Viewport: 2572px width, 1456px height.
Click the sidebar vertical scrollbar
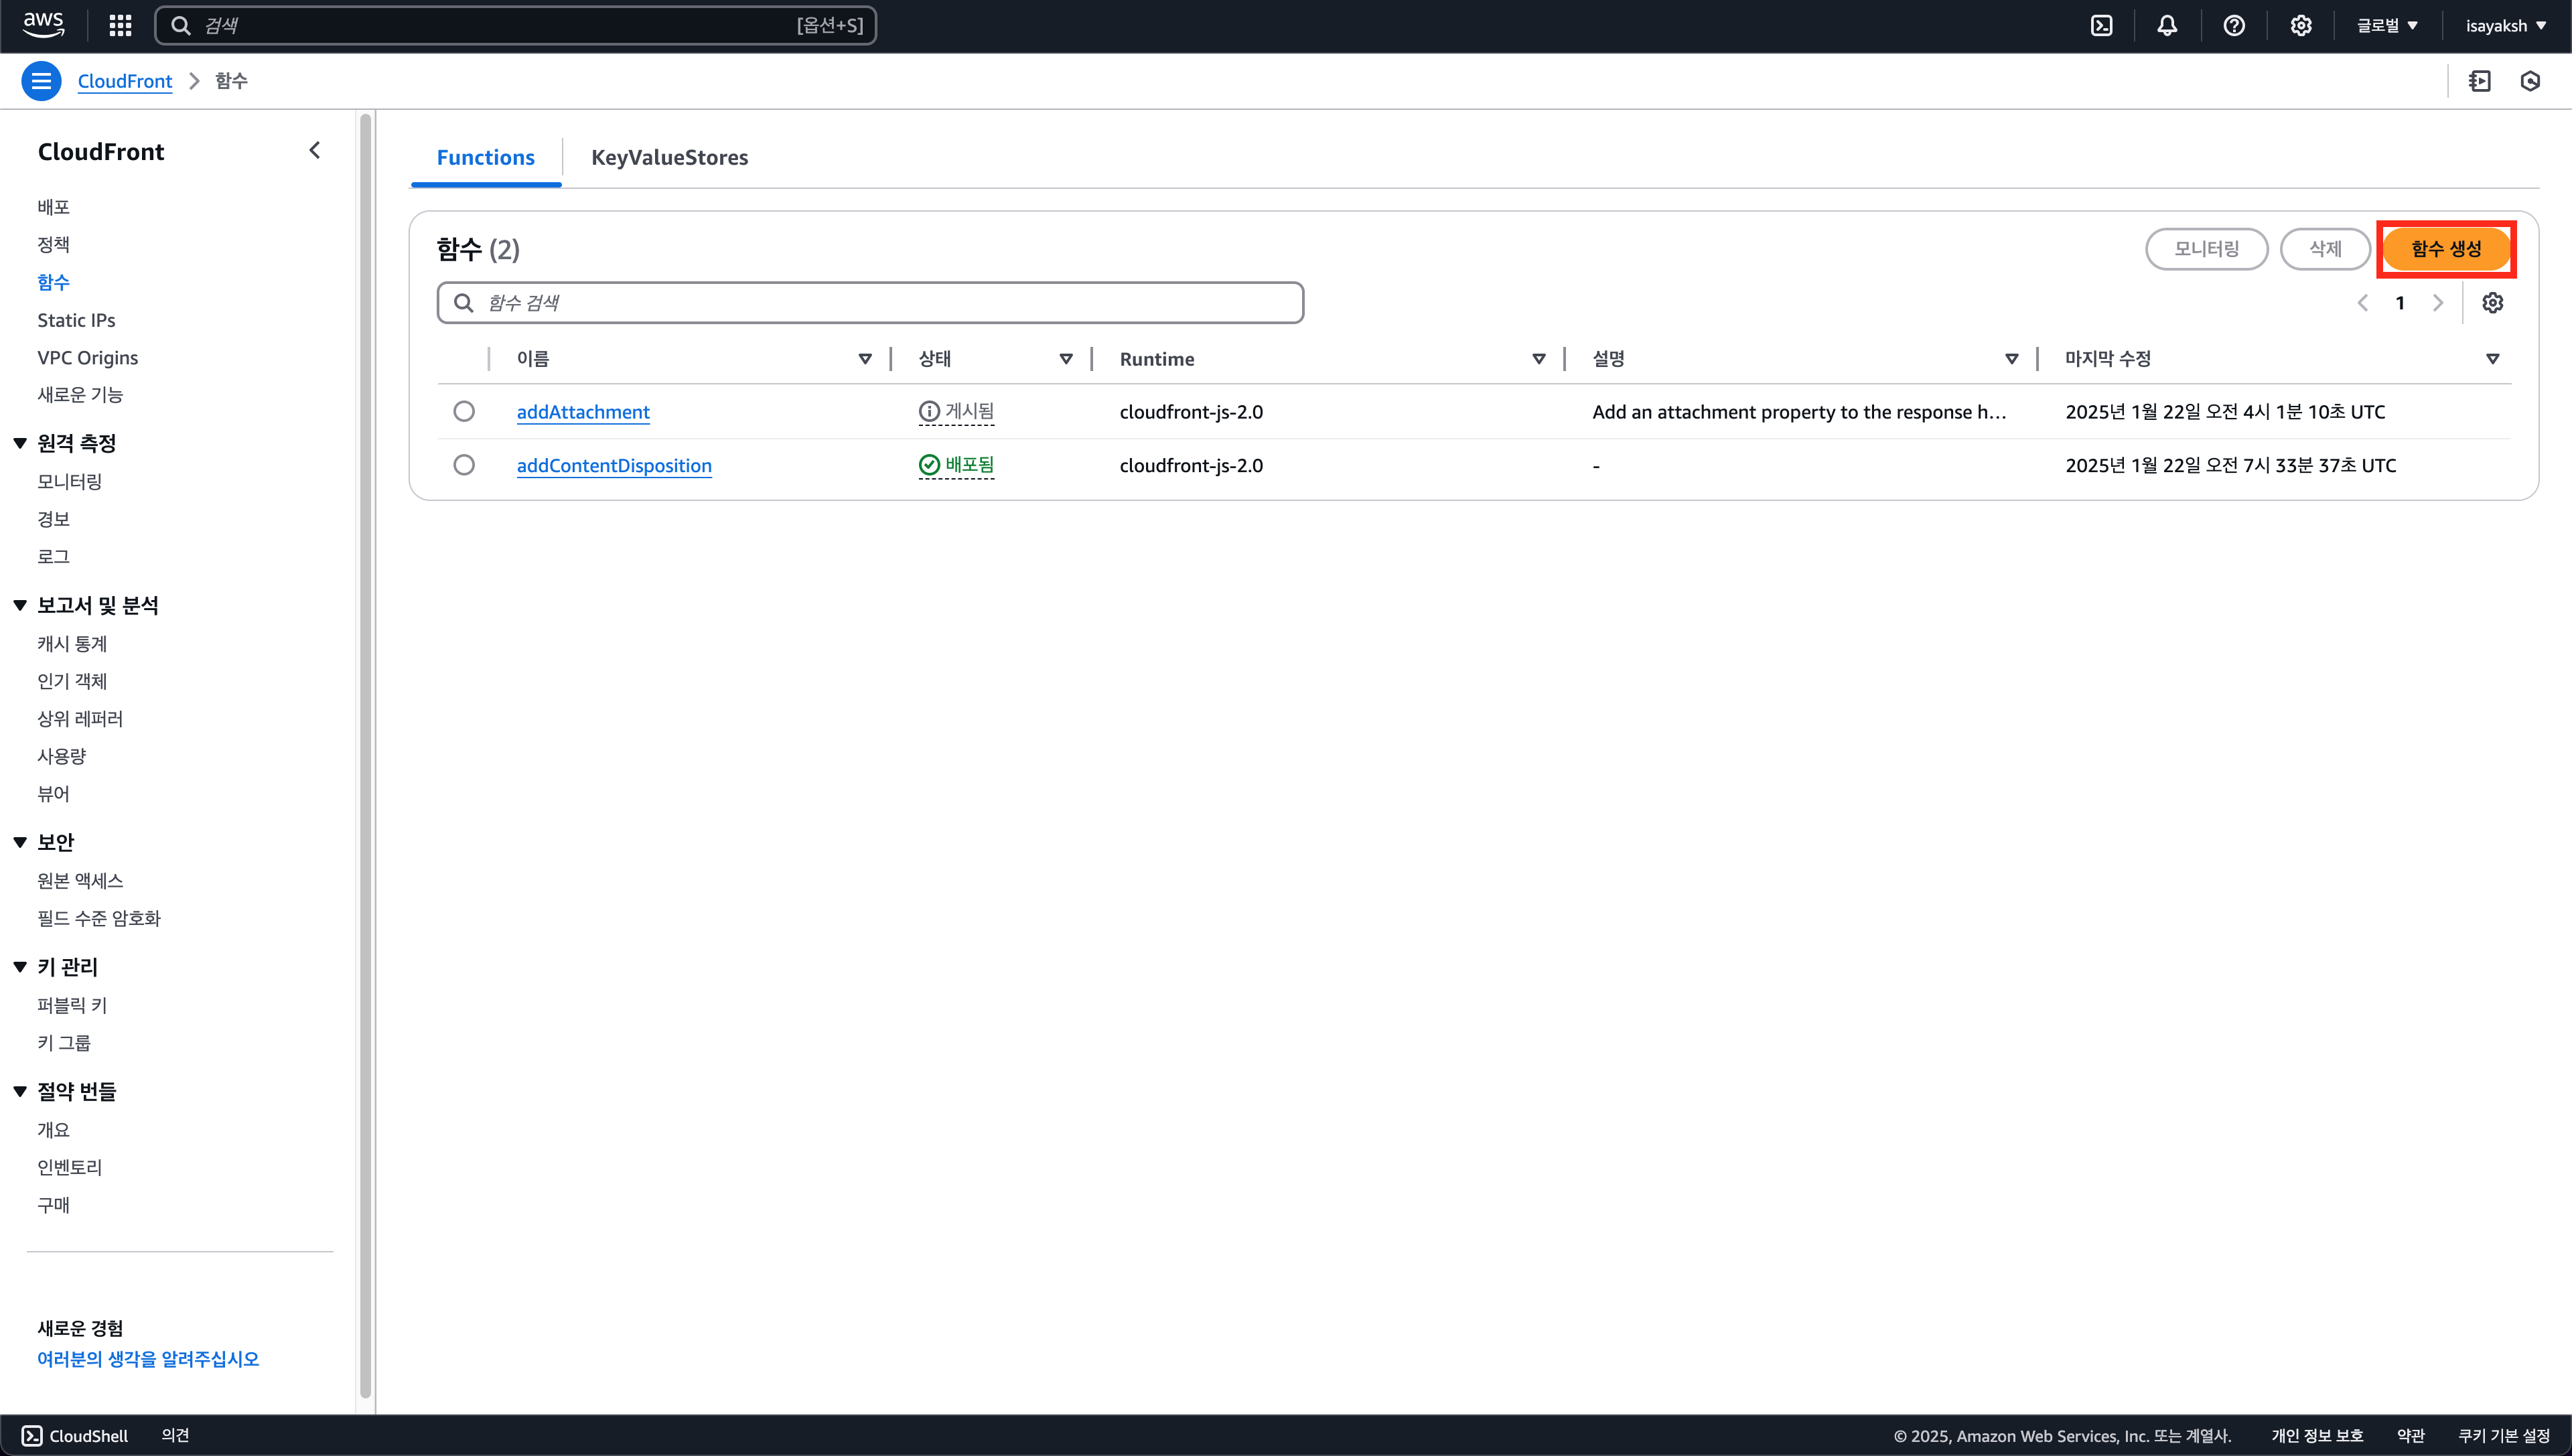tap(365, 755)
